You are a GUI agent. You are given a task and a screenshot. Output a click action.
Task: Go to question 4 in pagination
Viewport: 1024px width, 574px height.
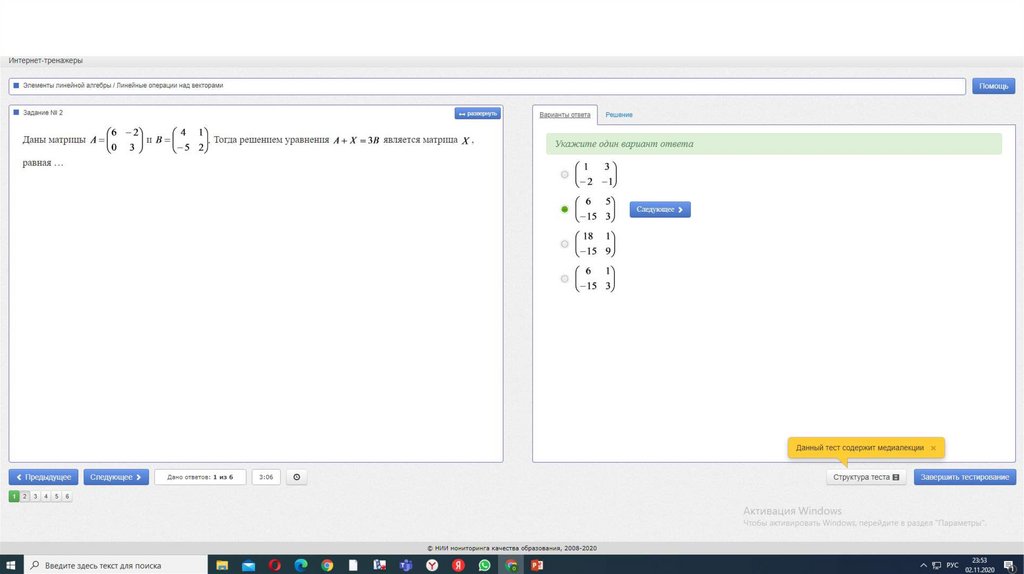click(45, 496)
